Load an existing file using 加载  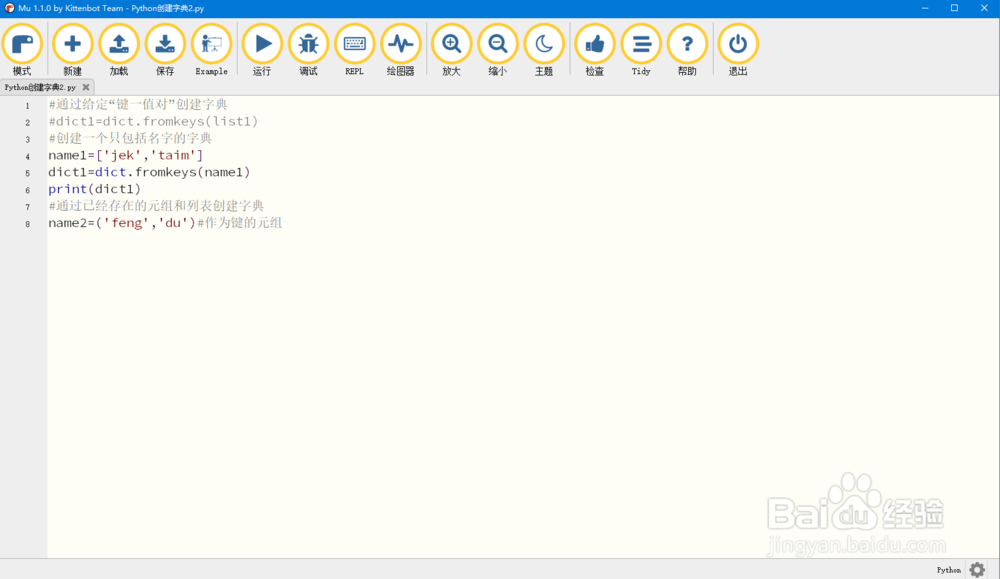point(119,44)
